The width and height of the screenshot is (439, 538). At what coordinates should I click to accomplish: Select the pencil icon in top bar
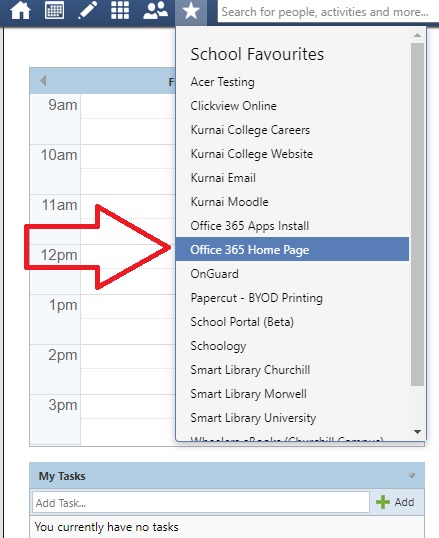pyautogui.click(x=87, y=10)
